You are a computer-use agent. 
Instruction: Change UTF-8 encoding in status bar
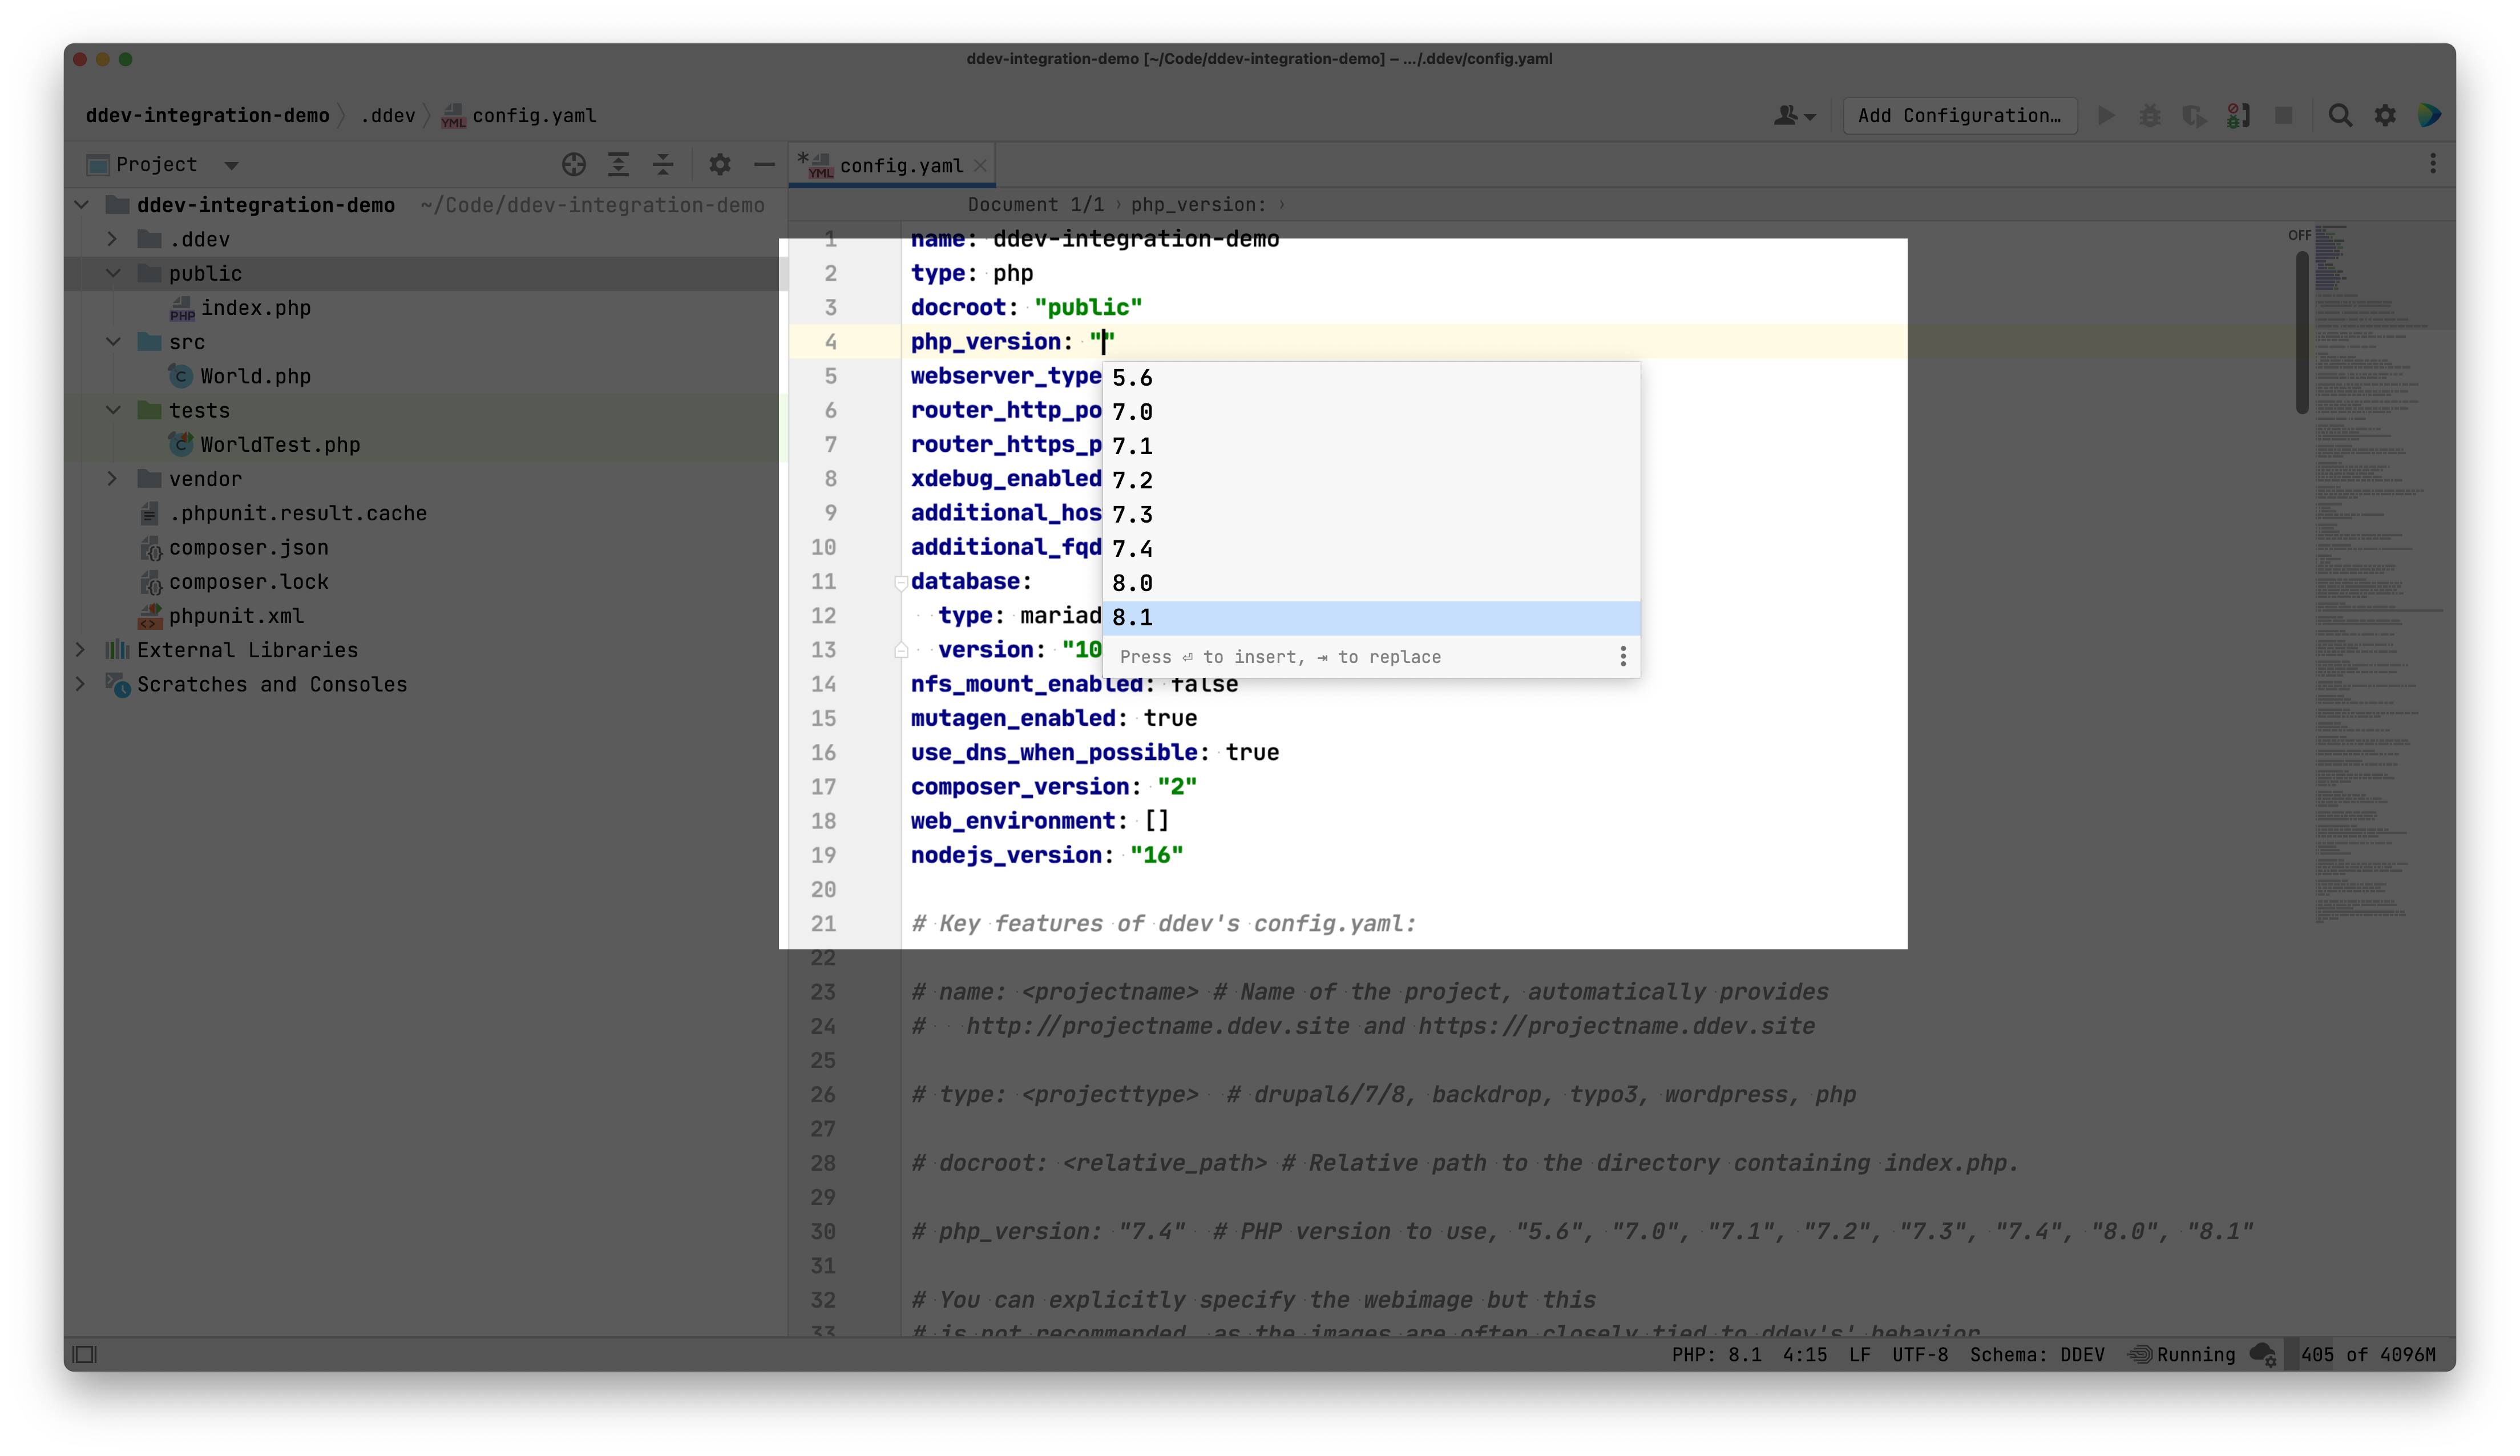1920,1355
